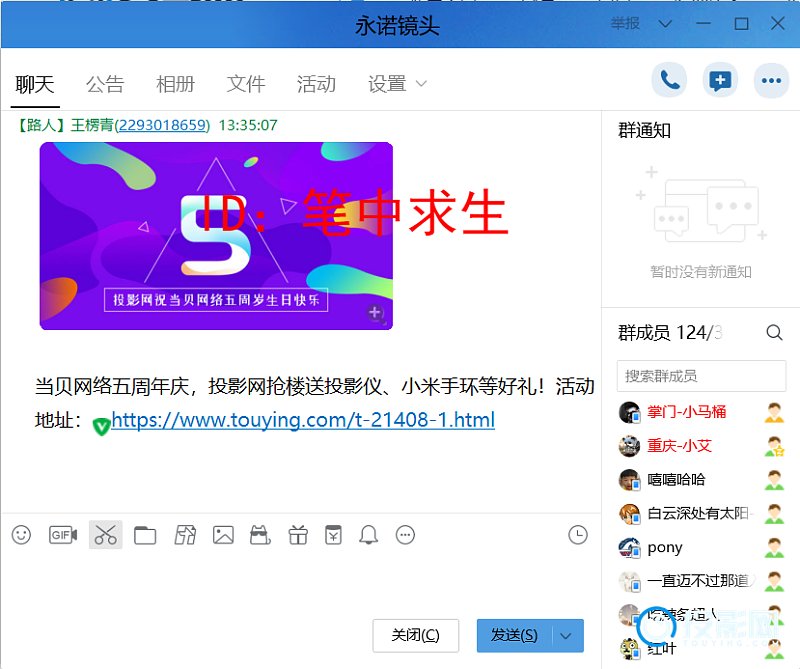Open the 相册 tab
The width and height of the screenshot is (800, 669).
[x=176, y=84]
